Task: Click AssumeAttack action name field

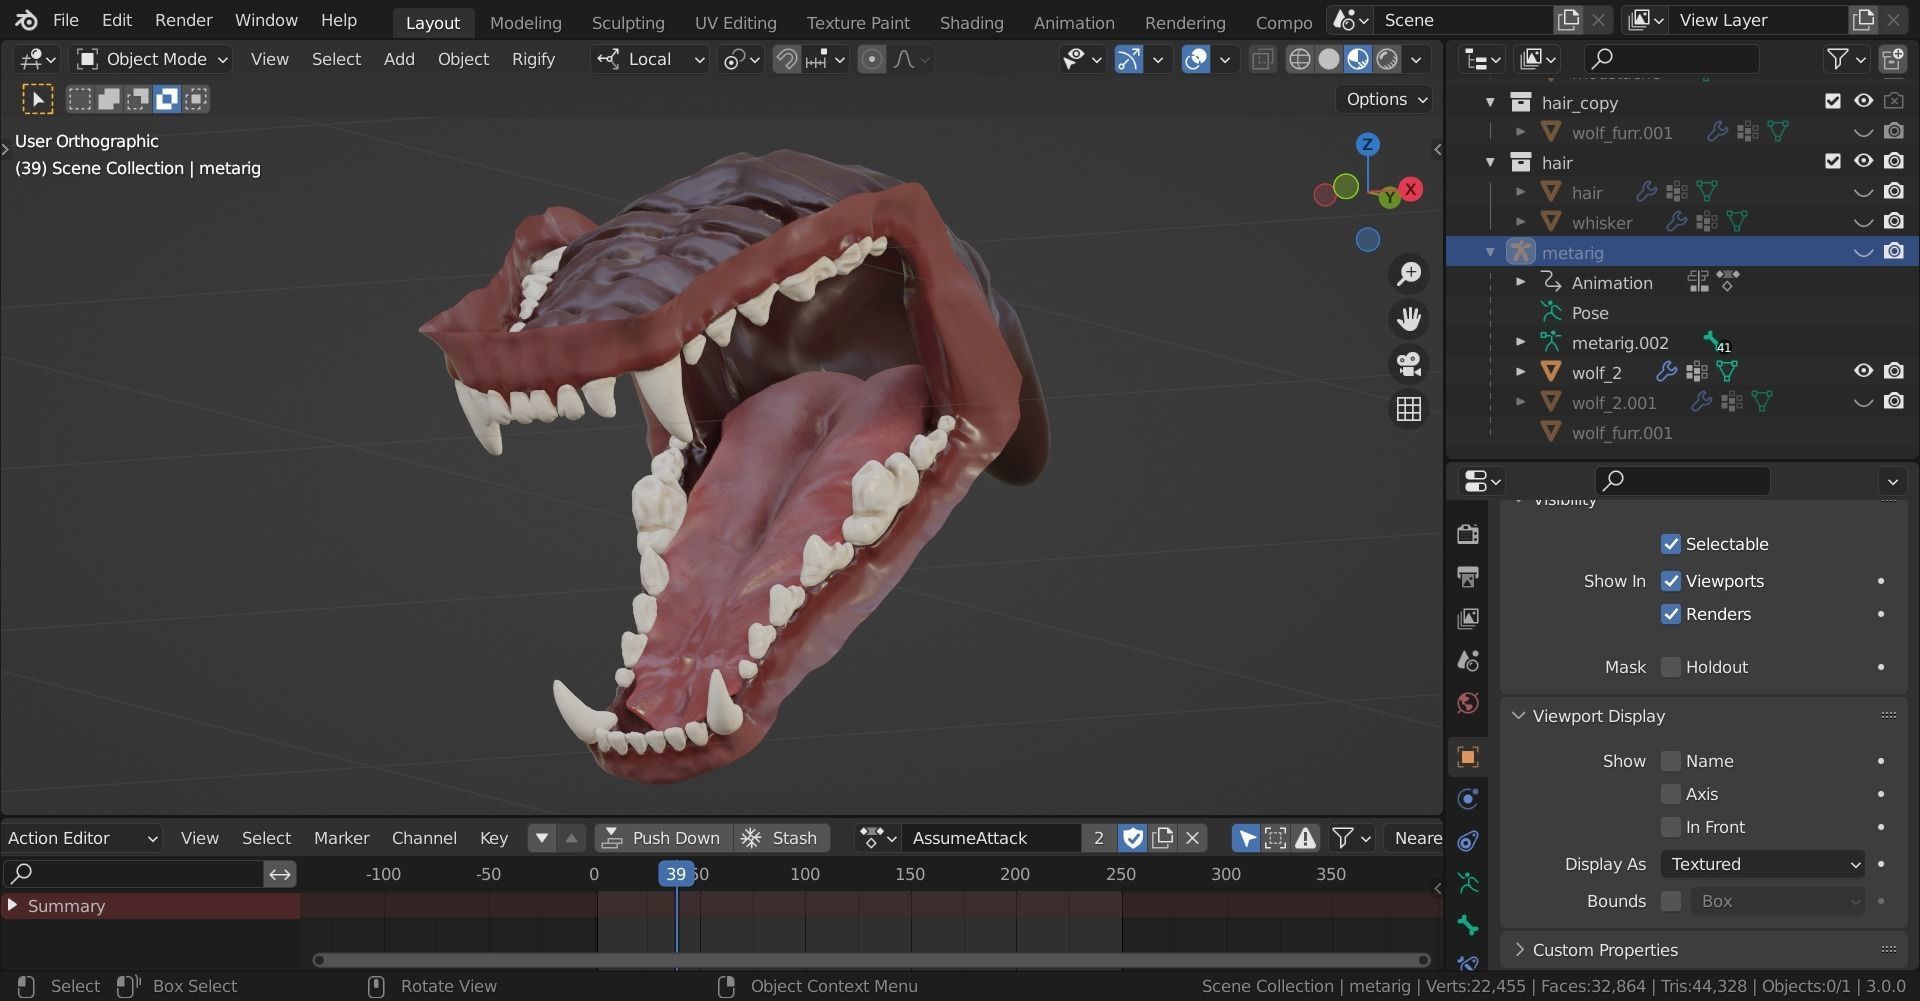Action: [x=992, y=838]
